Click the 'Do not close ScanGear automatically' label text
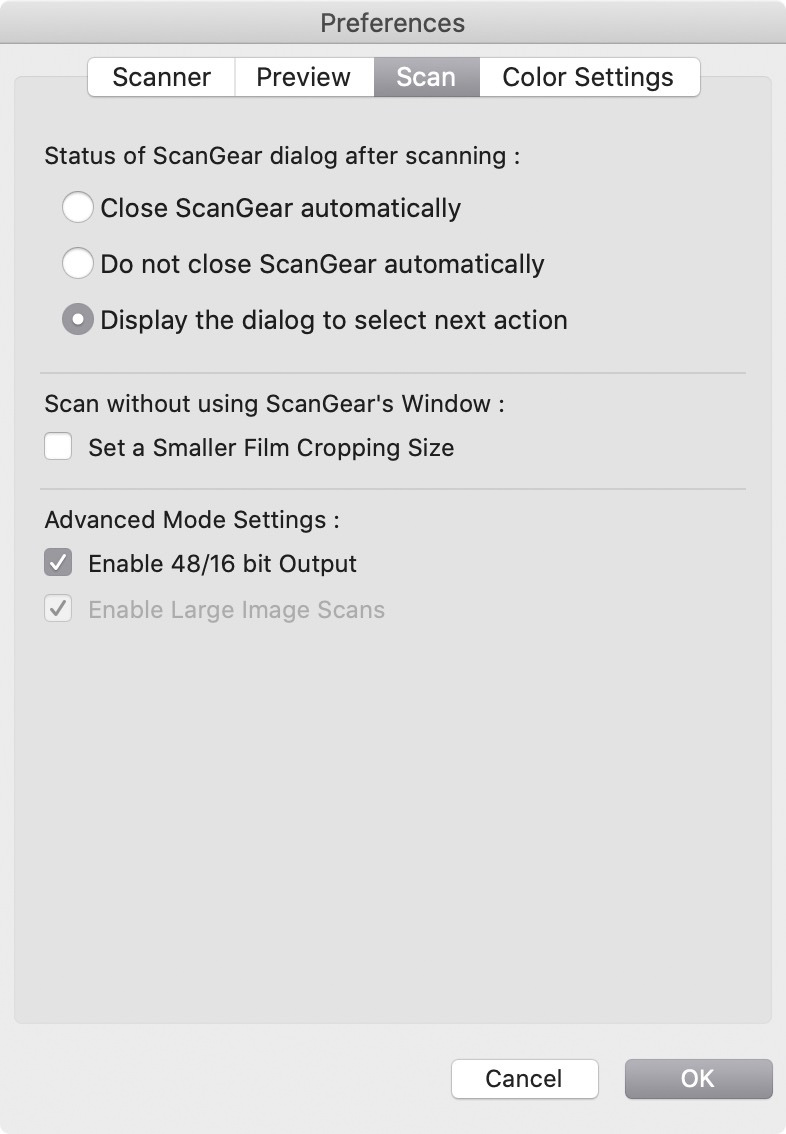The height and width of the screenshot is (1134, 786). pos(322,264)
